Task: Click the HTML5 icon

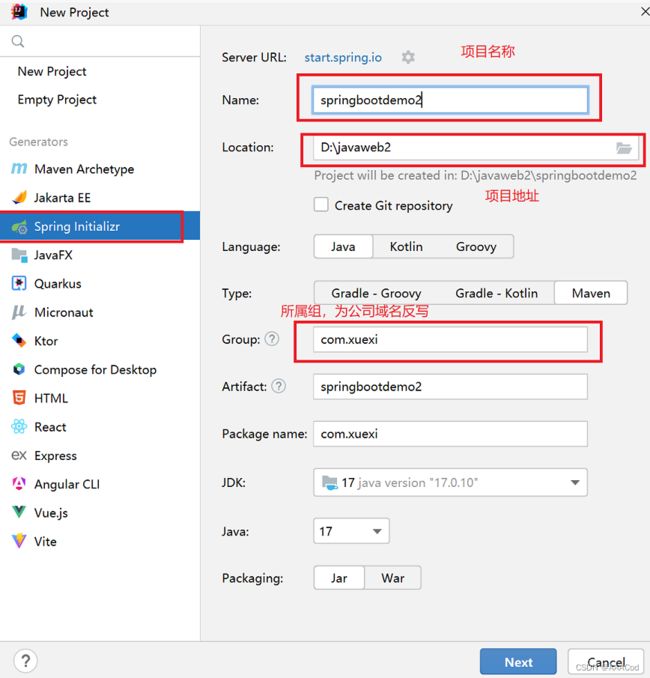Action: (x=19, y=398)
